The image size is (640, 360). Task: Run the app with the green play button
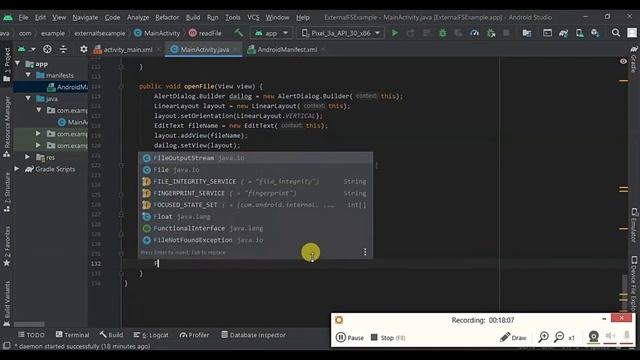point(395,33)
